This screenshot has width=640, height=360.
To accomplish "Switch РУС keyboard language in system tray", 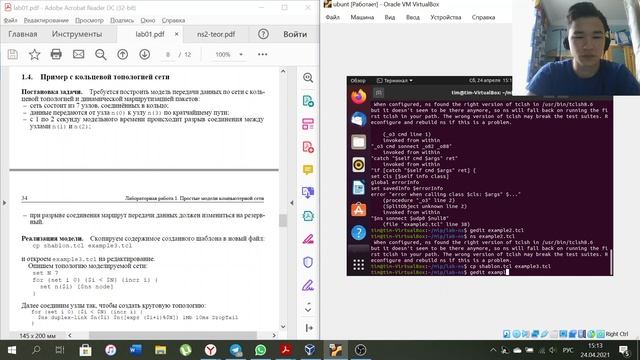I will (568, 350).
